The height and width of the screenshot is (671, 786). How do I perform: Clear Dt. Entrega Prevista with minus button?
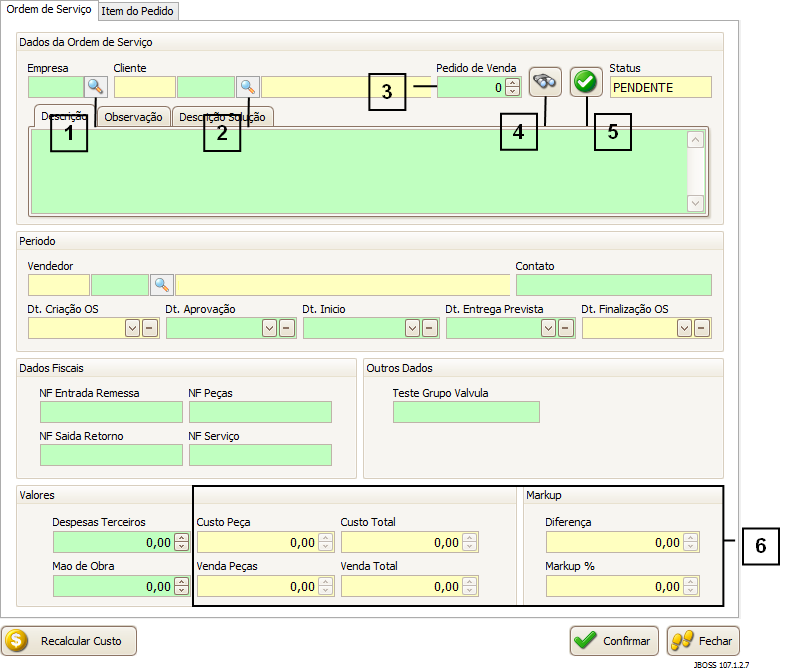[565, 328]
